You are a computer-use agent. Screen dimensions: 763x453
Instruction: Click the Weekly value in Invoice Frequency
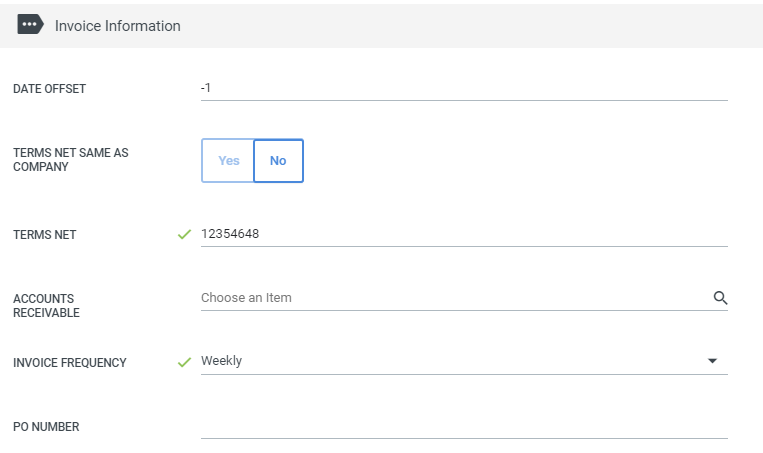point(221,361)
